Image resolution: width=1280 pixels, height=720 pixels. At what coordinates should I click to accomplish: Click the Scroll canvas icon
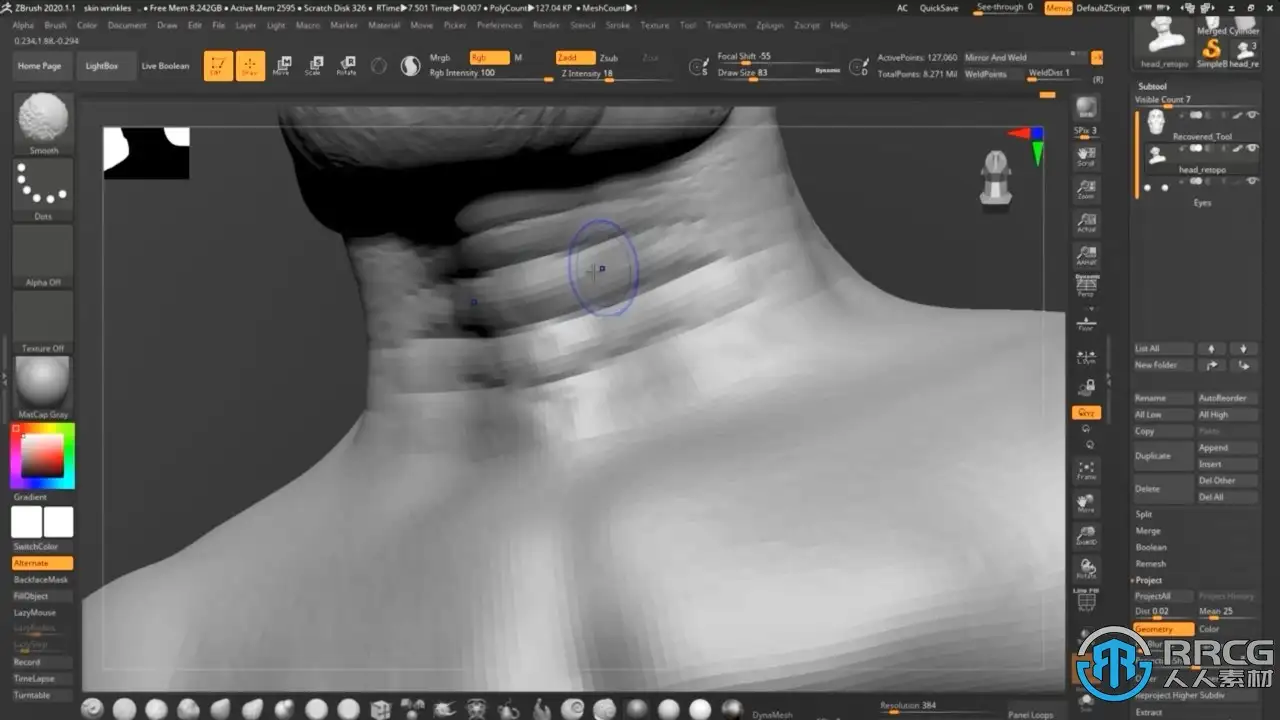(1086, 157)
